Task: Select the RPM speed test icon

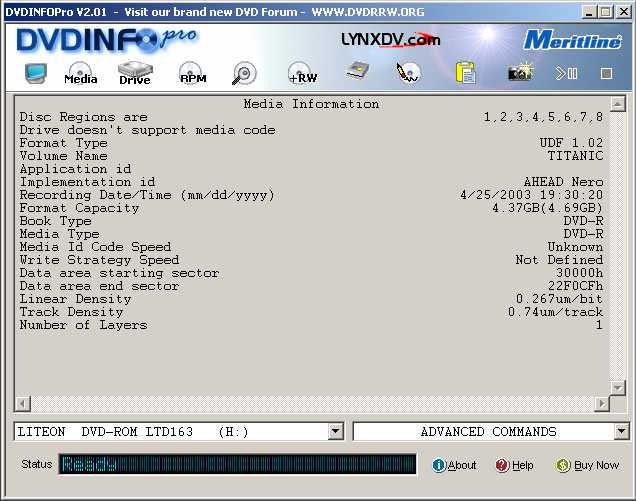Action: click(192, 73)
